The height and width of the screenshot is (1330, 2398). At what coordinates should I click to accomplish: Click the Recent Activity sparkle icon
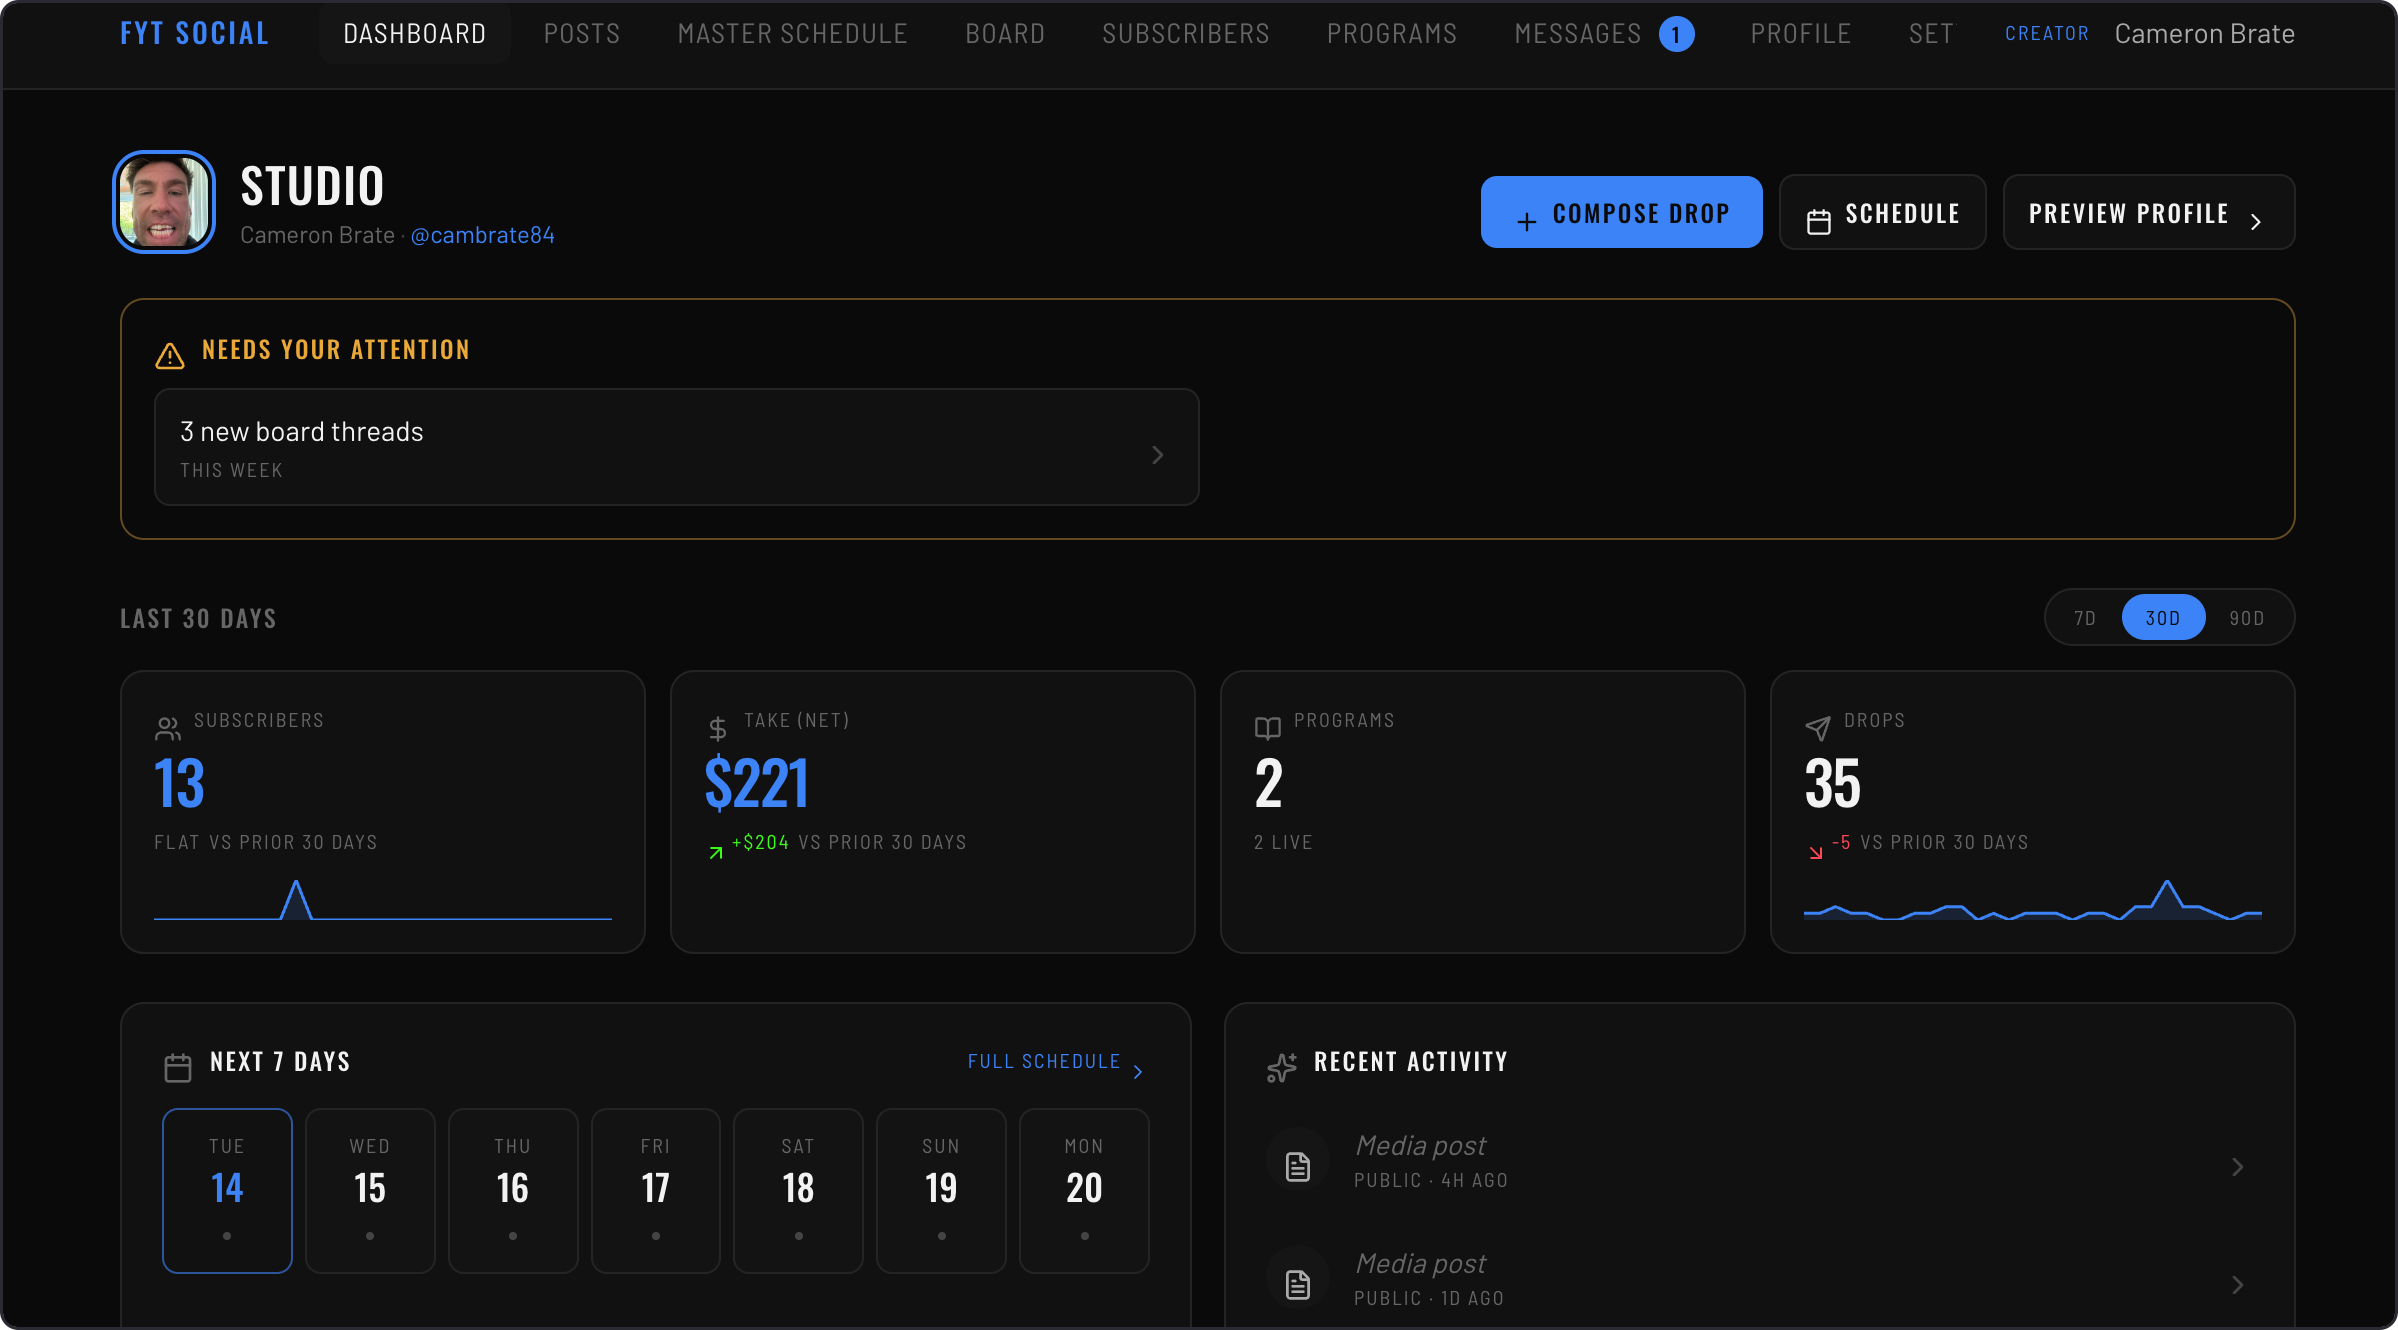[1282, 1068]
